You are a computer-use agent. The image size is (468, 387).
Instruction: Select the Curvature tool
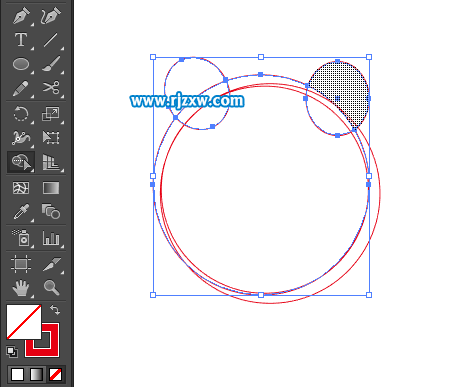click(x=51, y=16)
